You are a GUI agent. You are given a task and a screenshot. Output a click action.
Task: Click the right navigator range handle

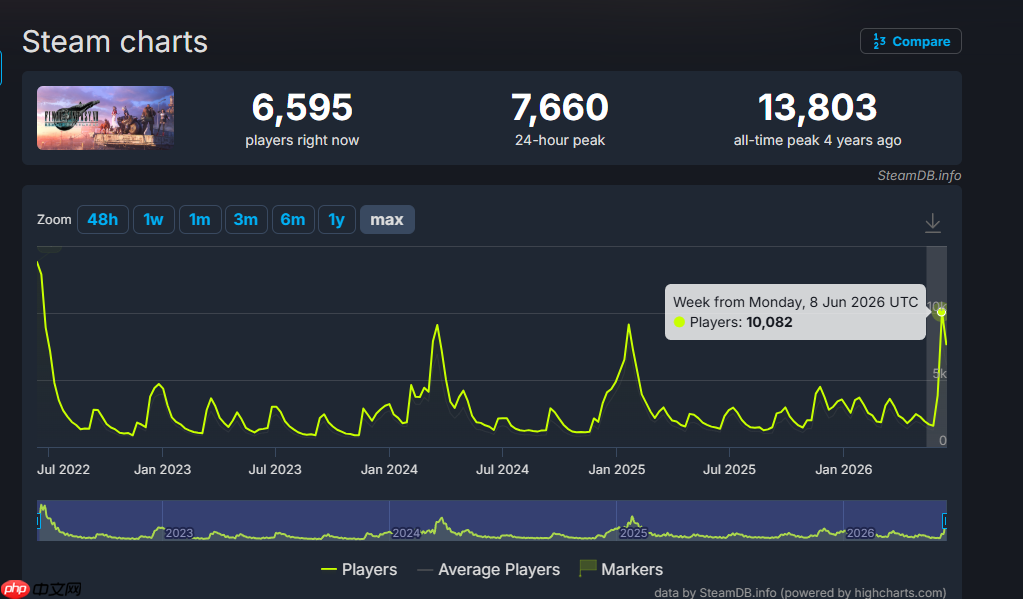point(944,521)
